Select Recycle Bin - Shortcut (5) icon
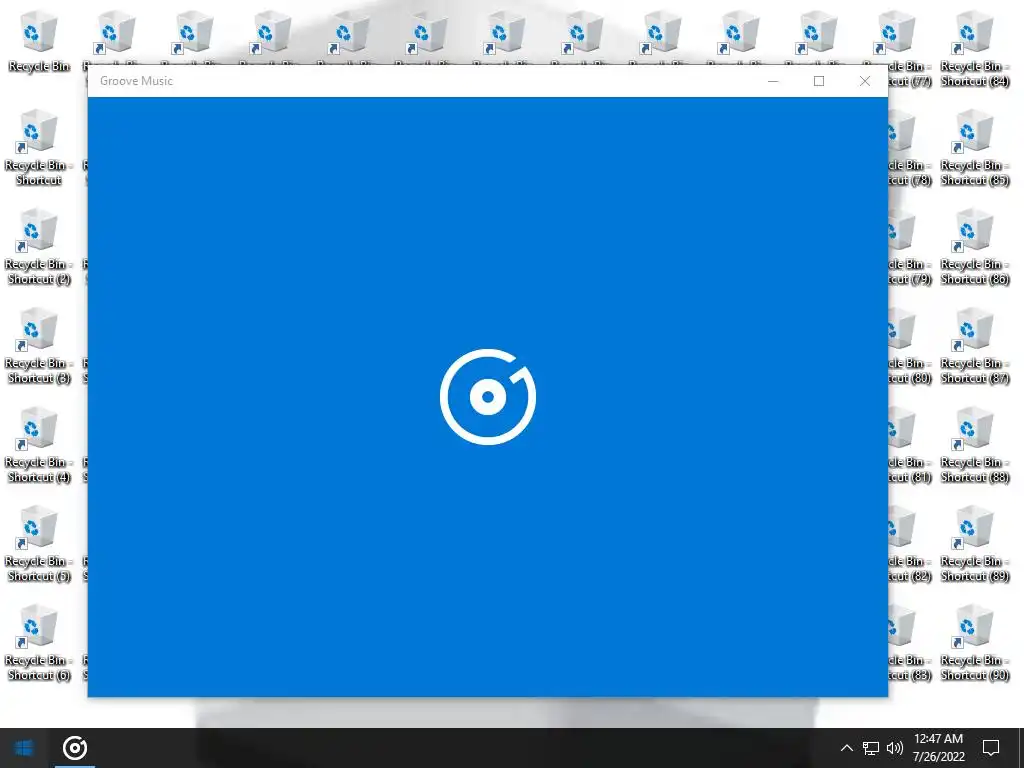Screen dimensions: 1024x768 click(x=39, y=545)
